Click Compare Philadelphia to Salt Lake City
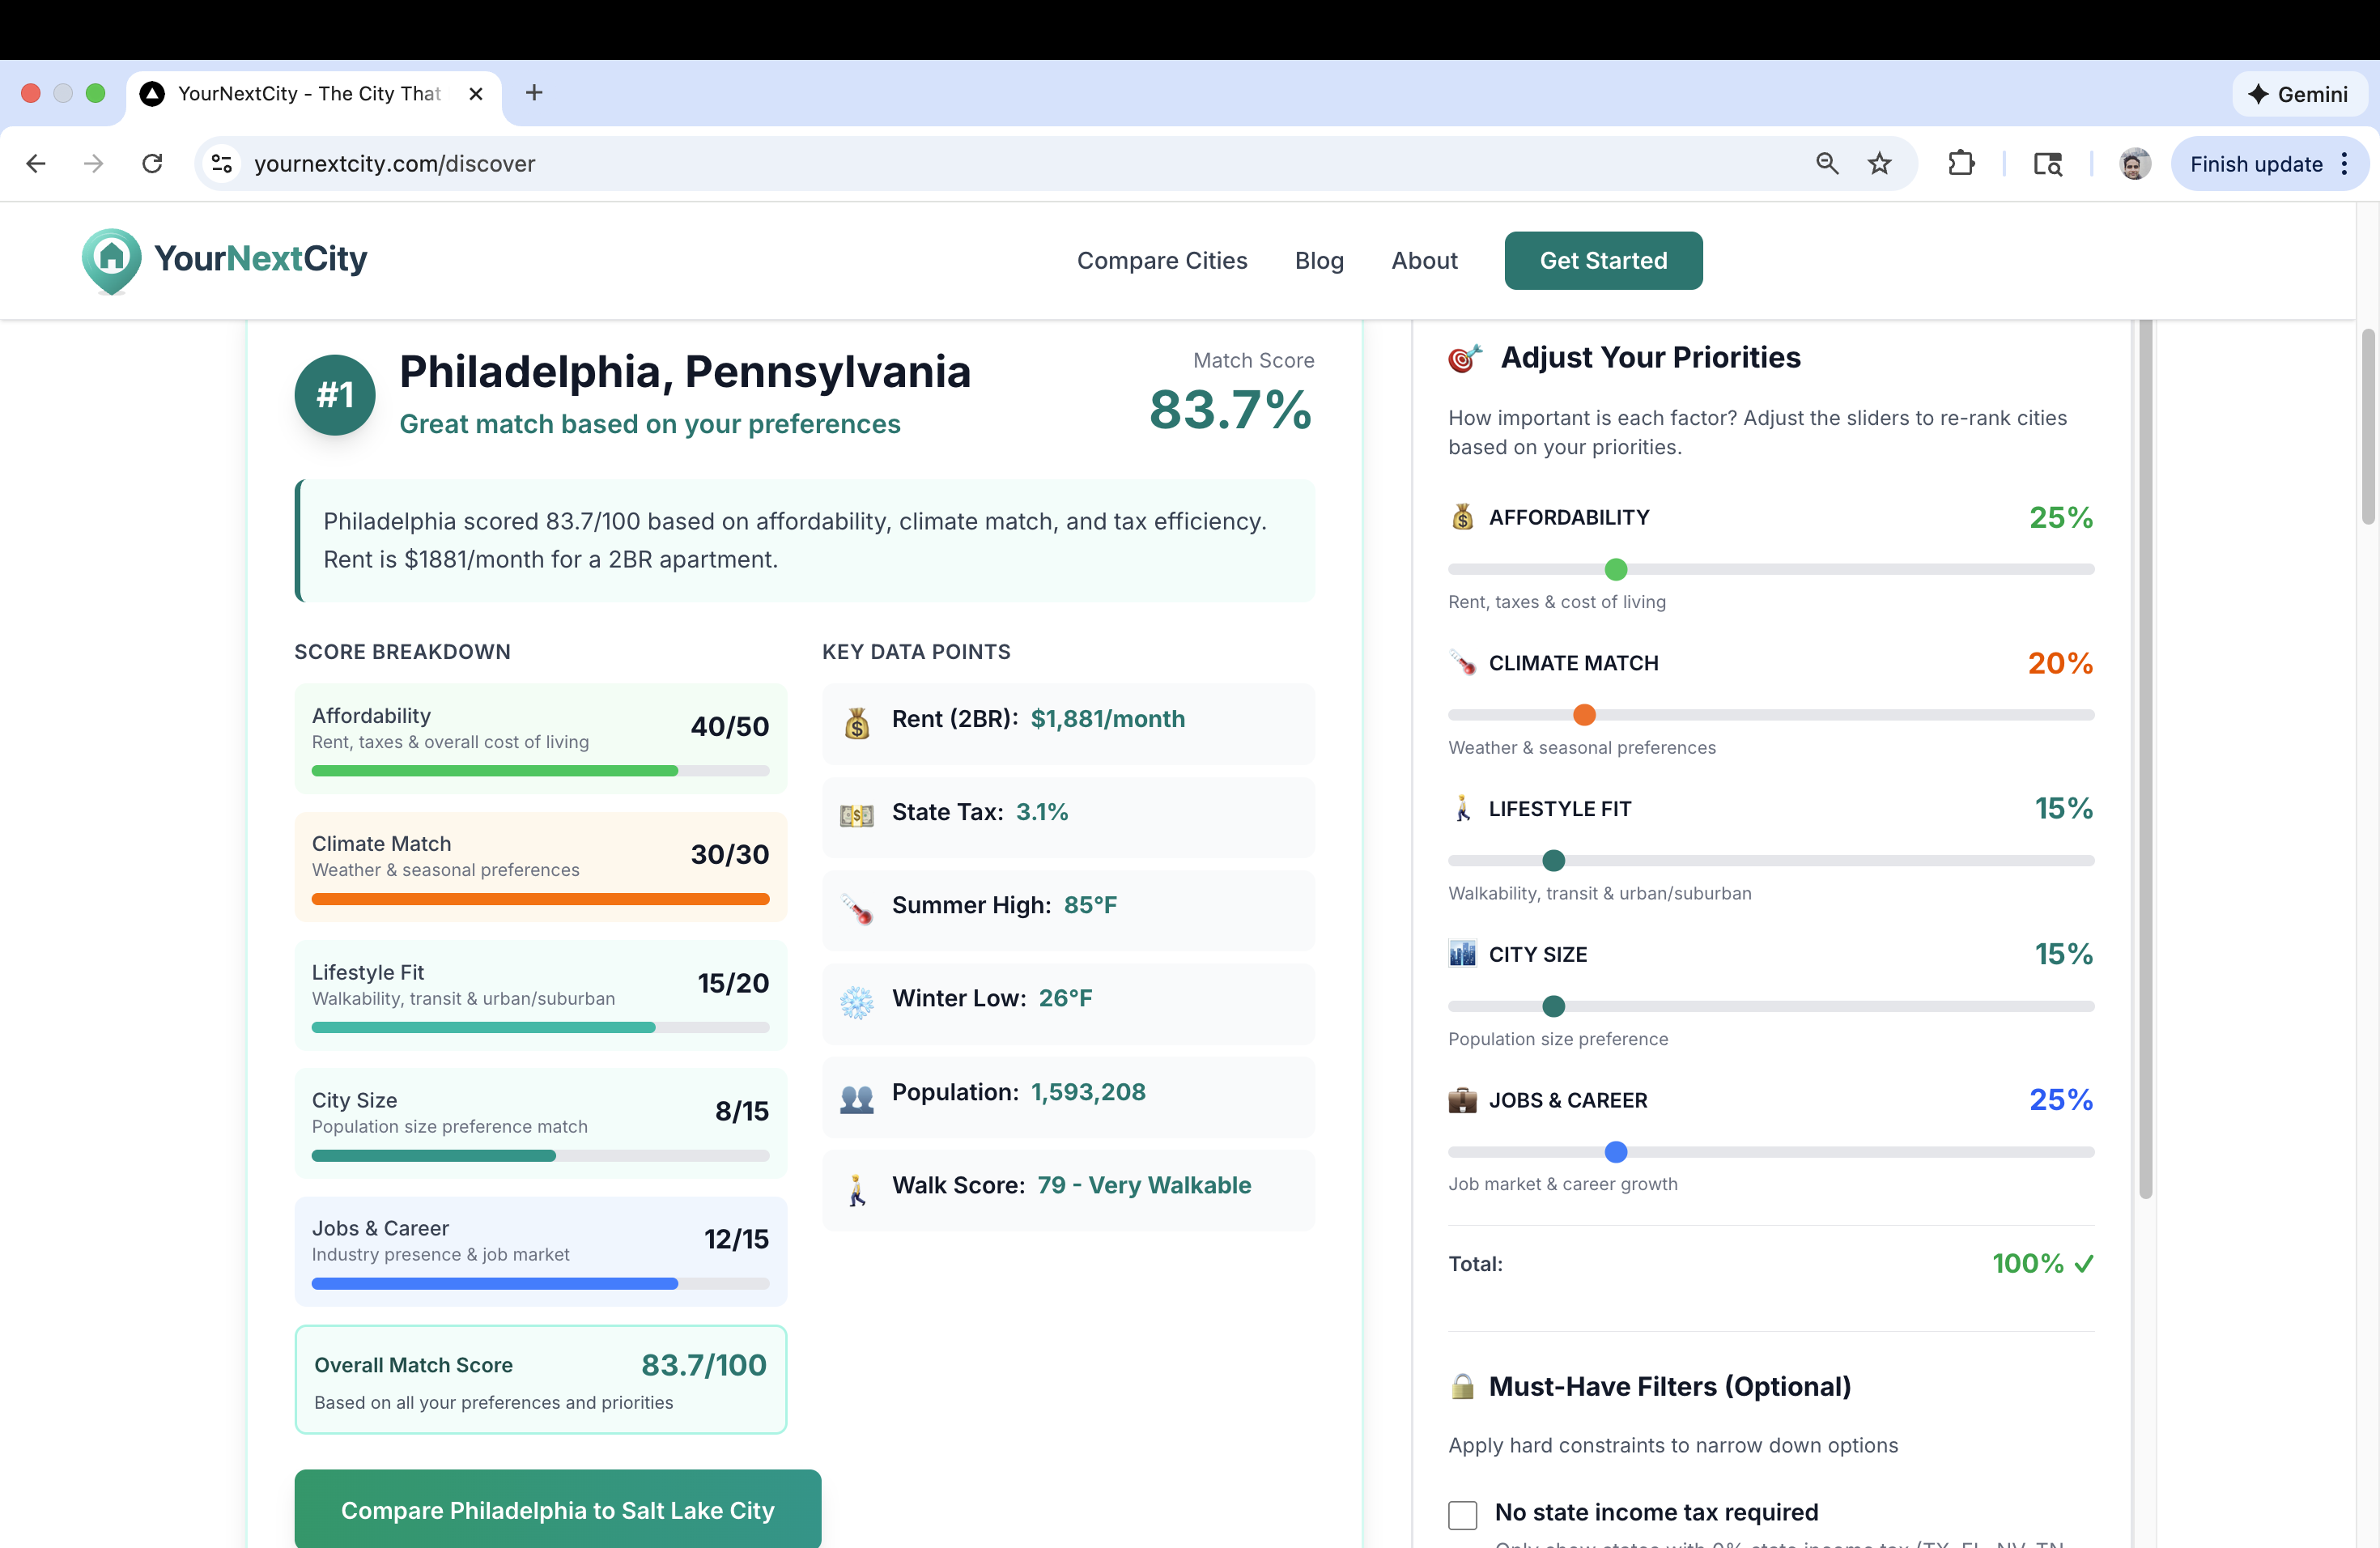 pyautogui.click(x=557, y=1511)
